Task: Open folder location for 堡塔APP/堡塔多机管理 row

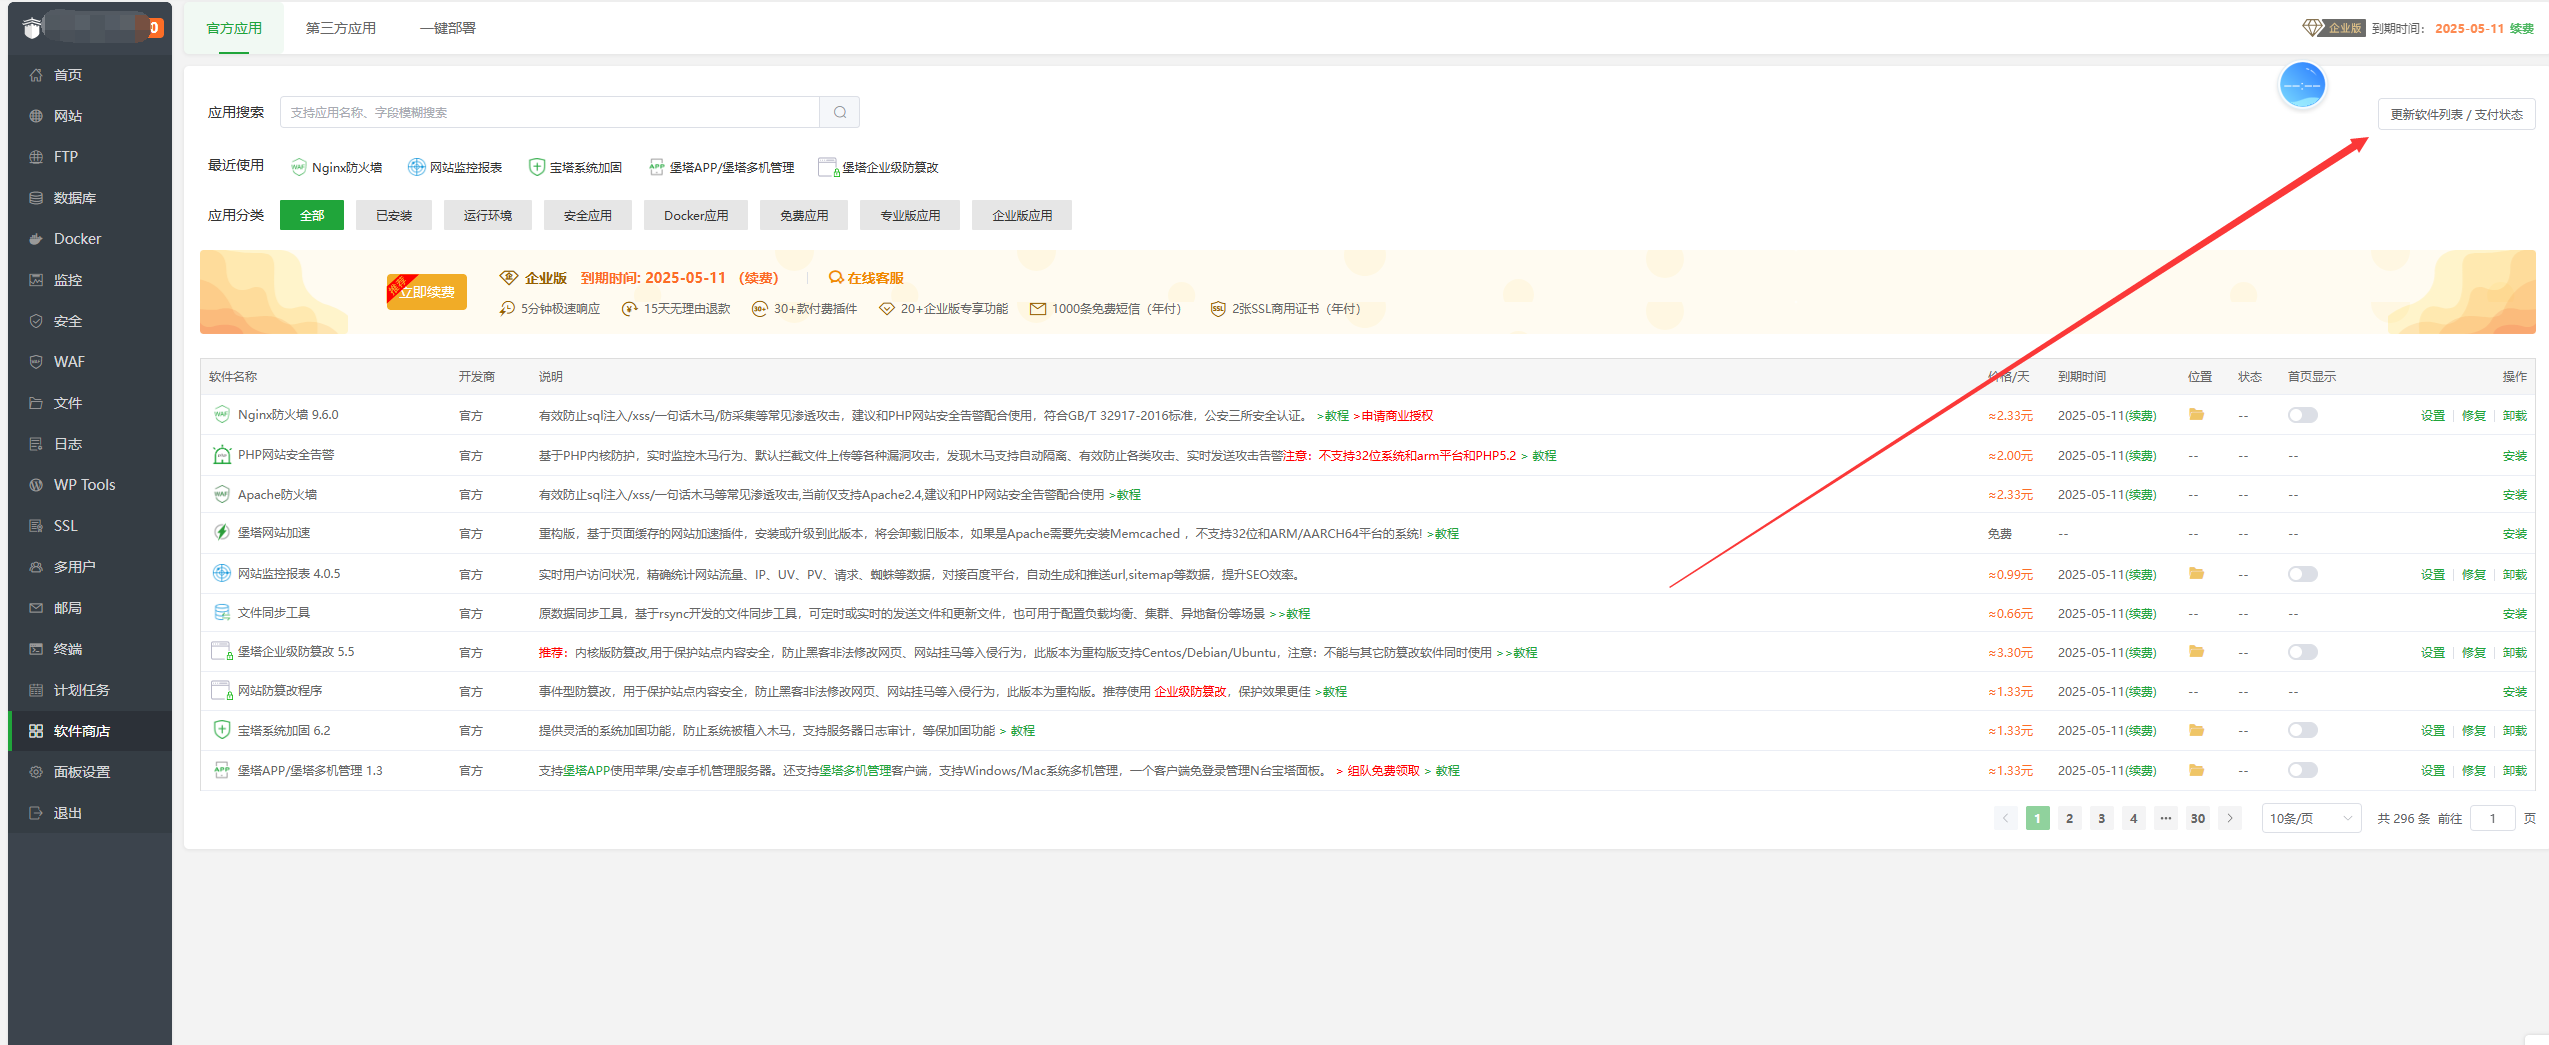Action: click(x=2196, y=771)
